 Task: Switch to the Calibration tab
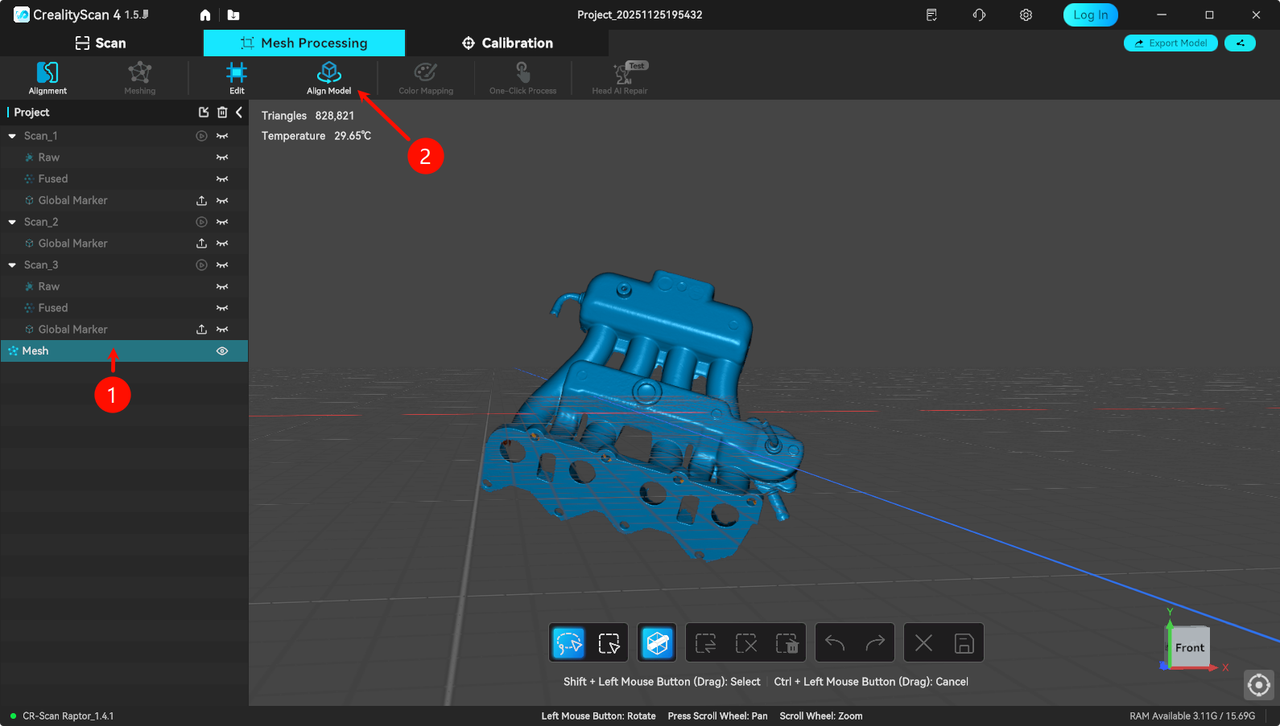pos(508,43)
